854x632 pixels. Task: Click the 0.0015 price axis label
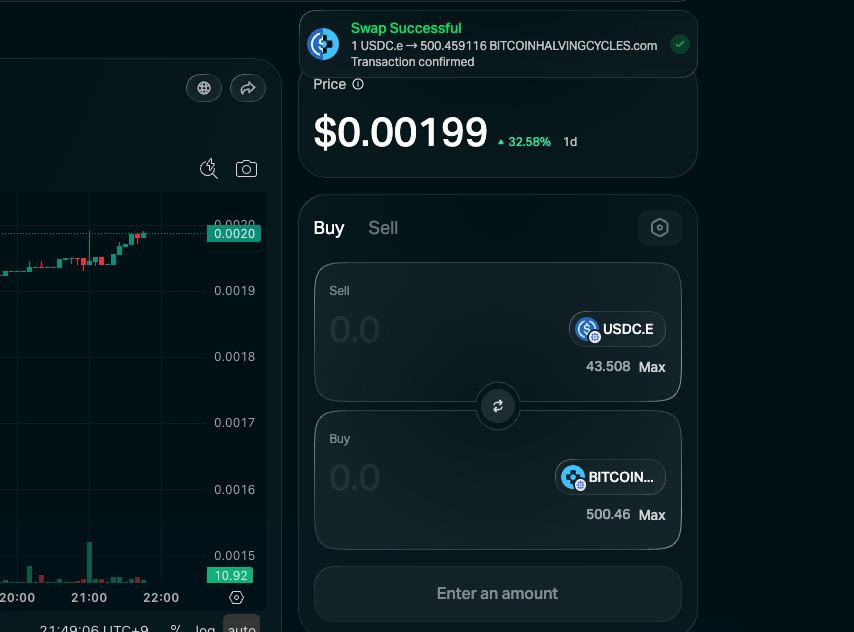coord(235,556)
